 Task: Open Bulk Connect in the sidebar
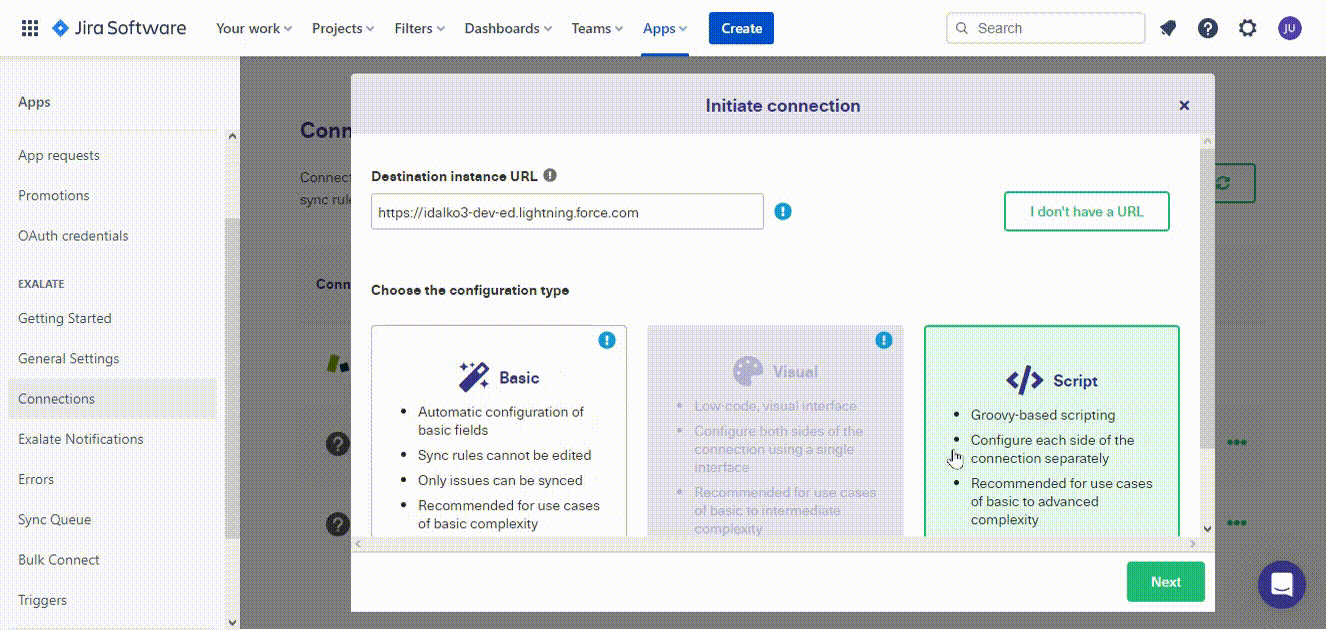(59, 560)
